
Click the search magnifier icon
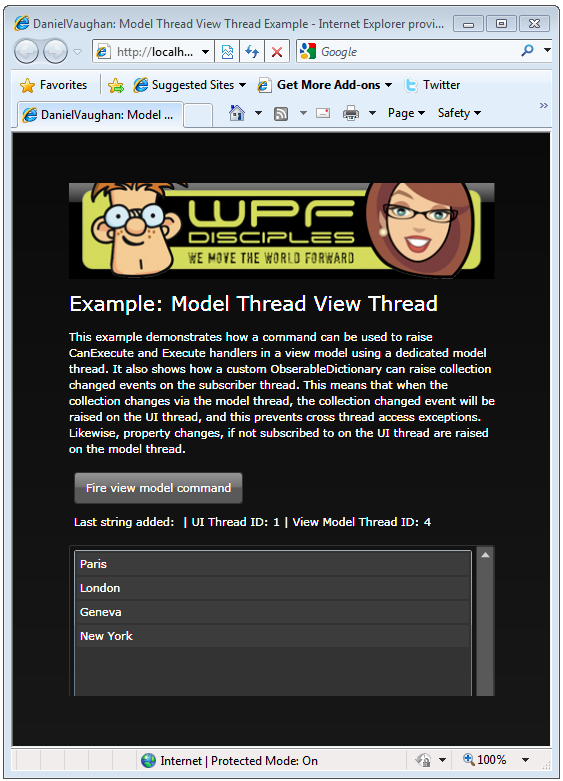[x=527, y=51]
